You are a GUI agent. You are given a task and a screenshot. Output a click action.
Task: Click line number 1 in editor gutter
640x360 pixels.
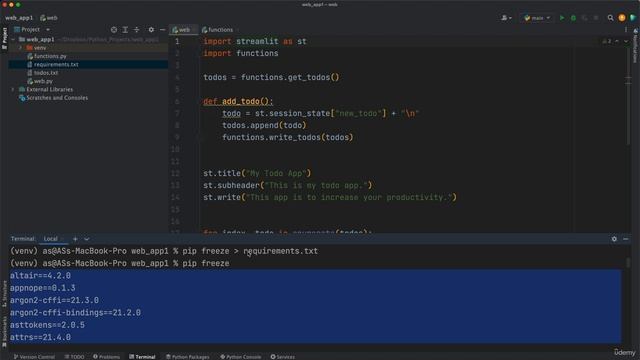pos(177,41)
